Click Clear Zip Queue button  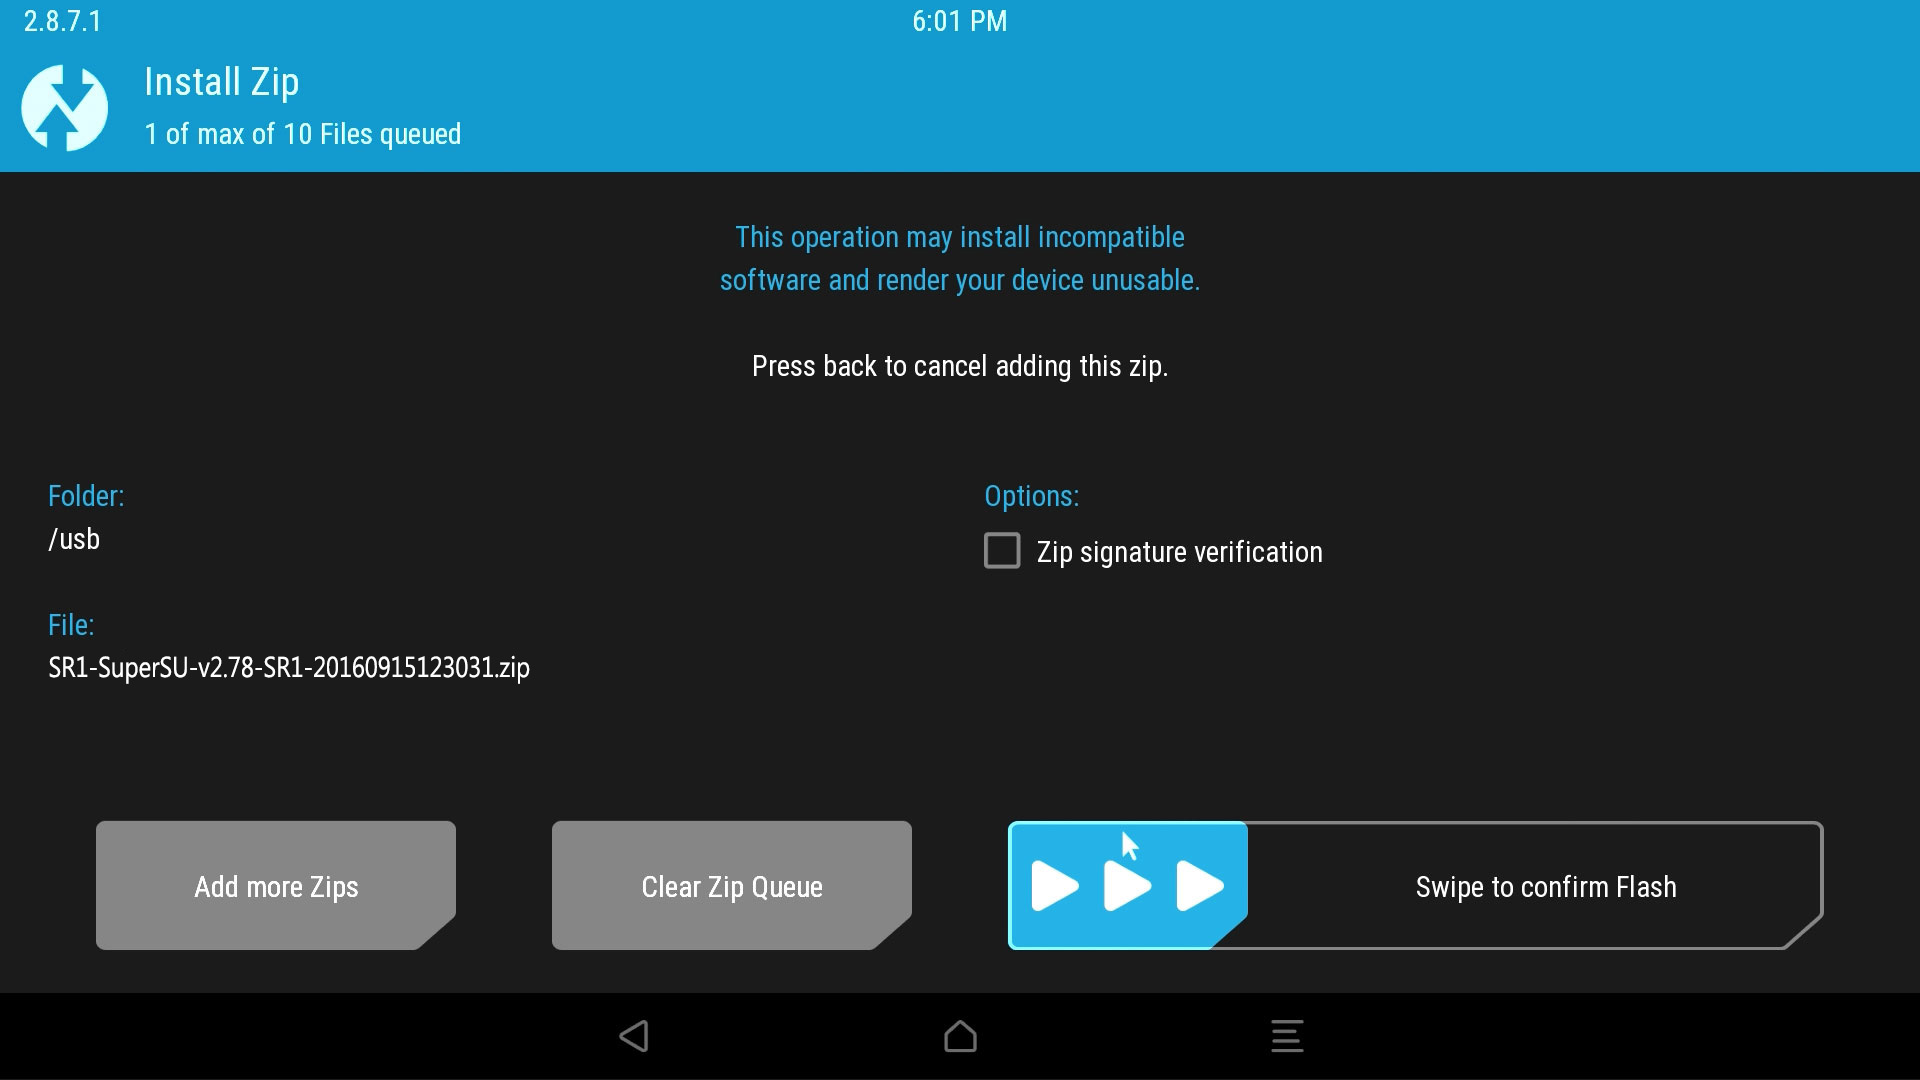[732, 885]
